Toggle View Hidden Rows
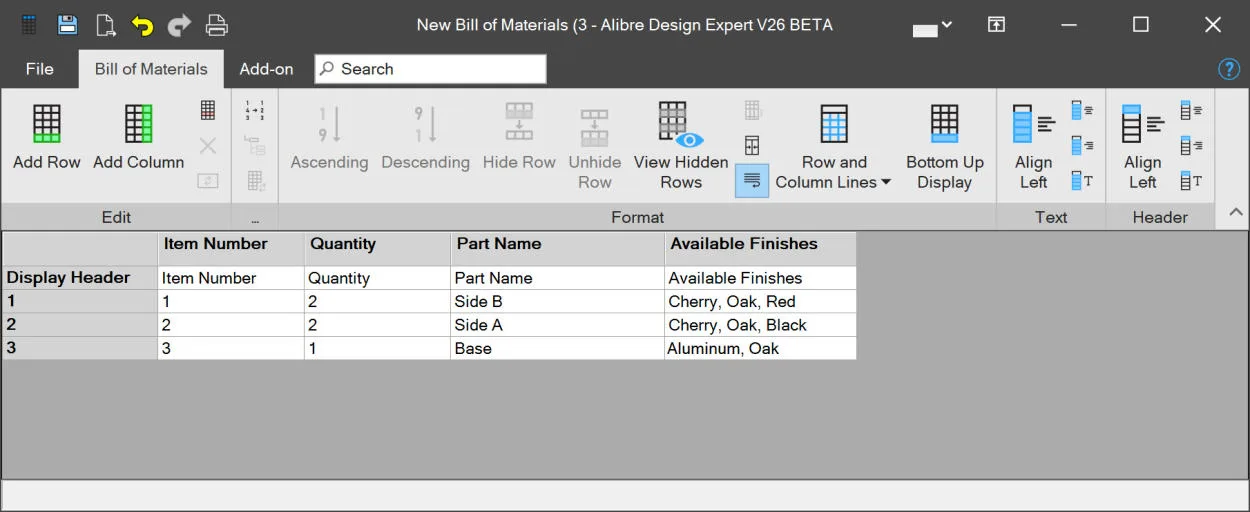1250x512 pixels. coord(681,146)
